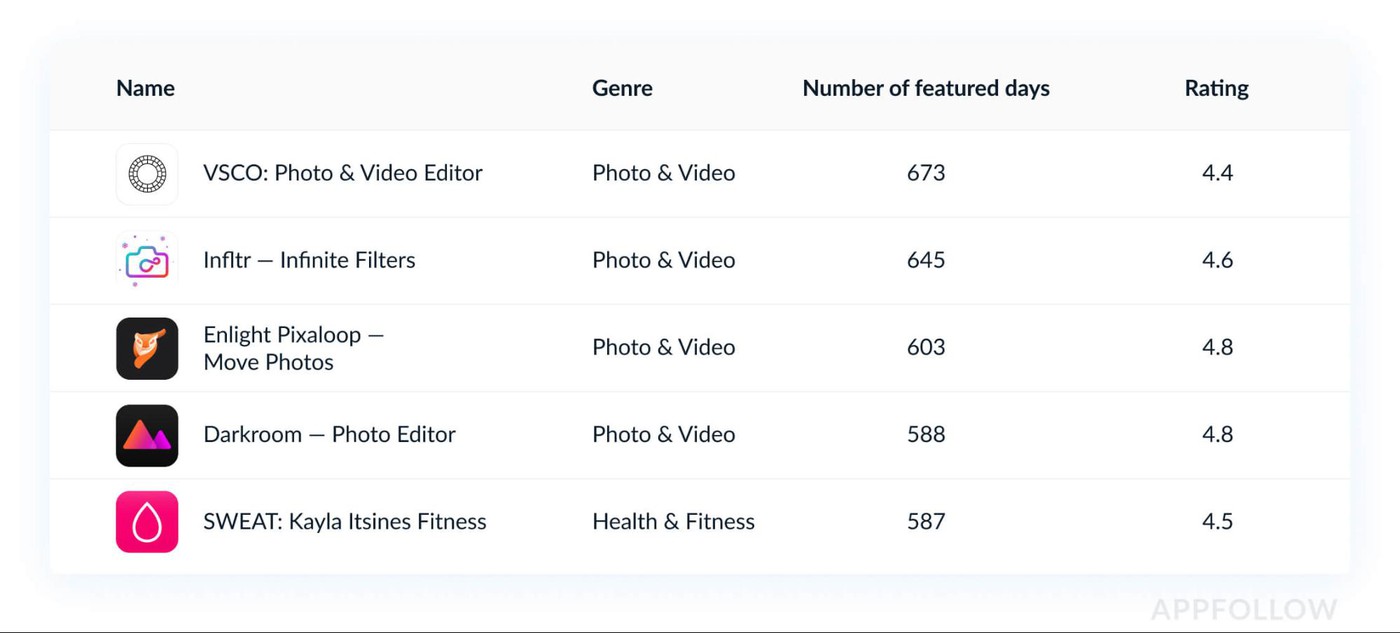1400x633 pixels.
Task: Select Enlight Pixaloop — Move Photos name
Action: point(293,348)
